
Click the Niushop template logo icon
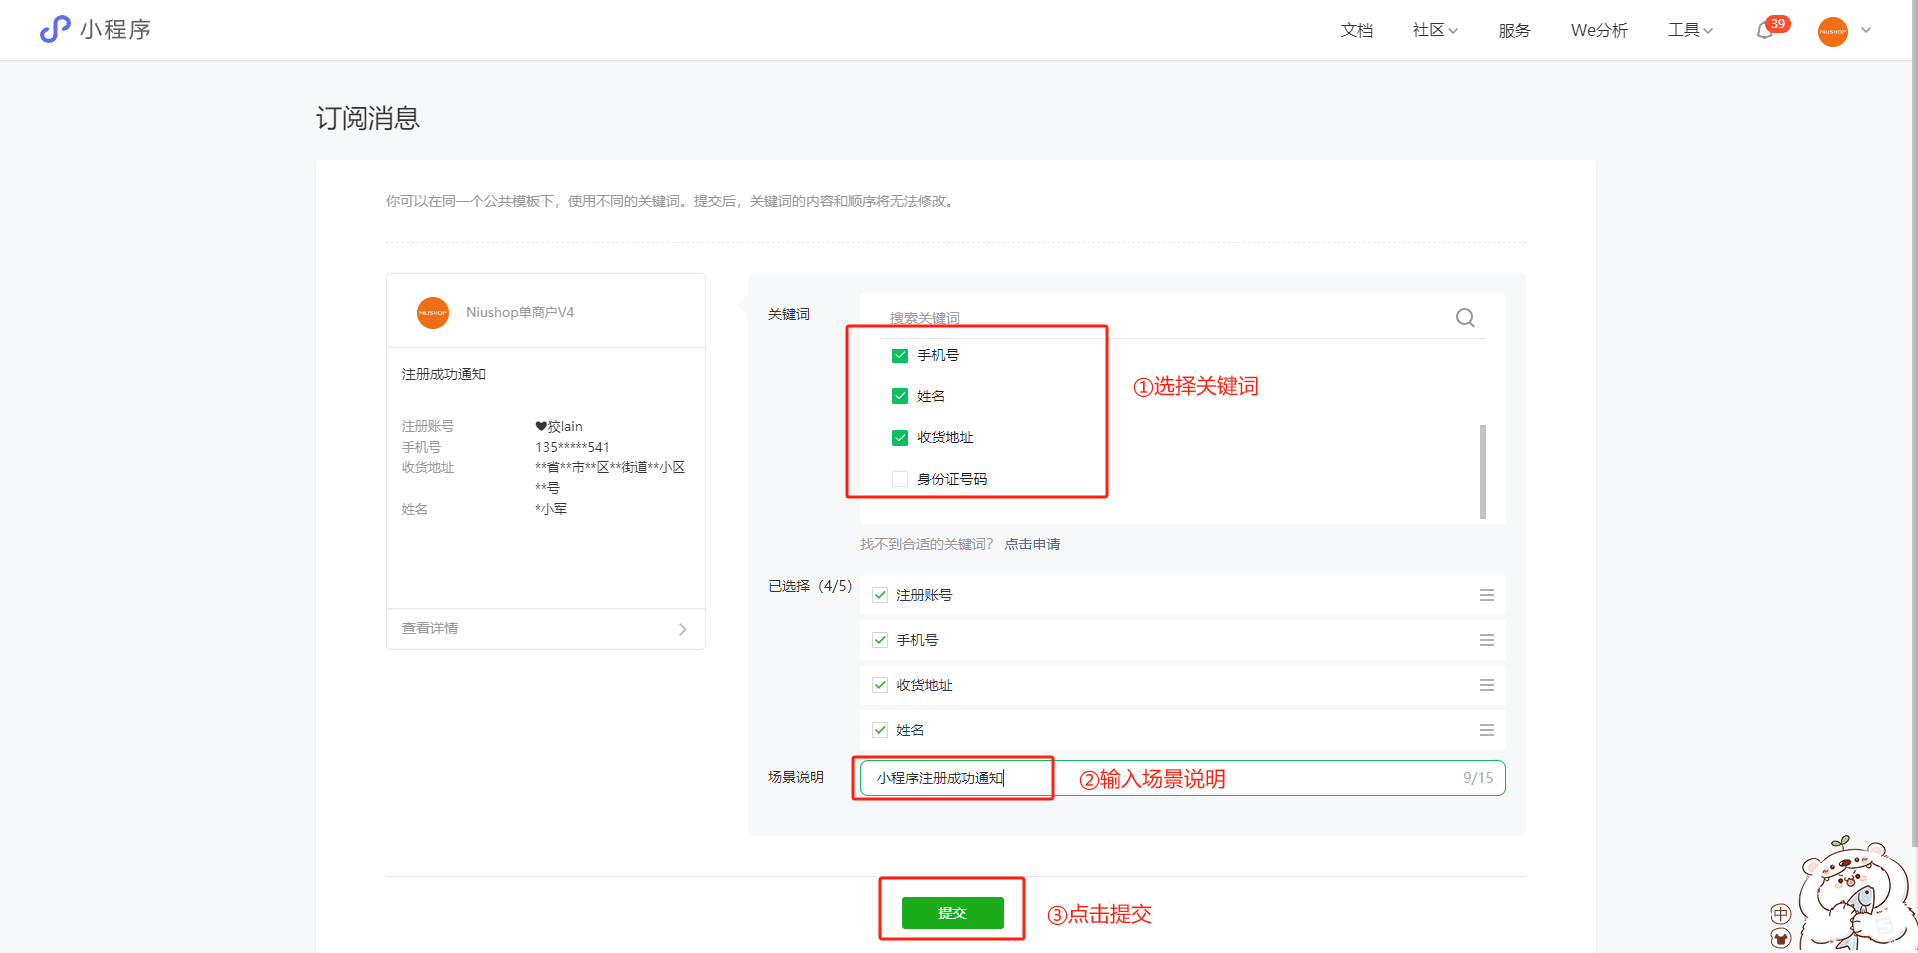433,313
